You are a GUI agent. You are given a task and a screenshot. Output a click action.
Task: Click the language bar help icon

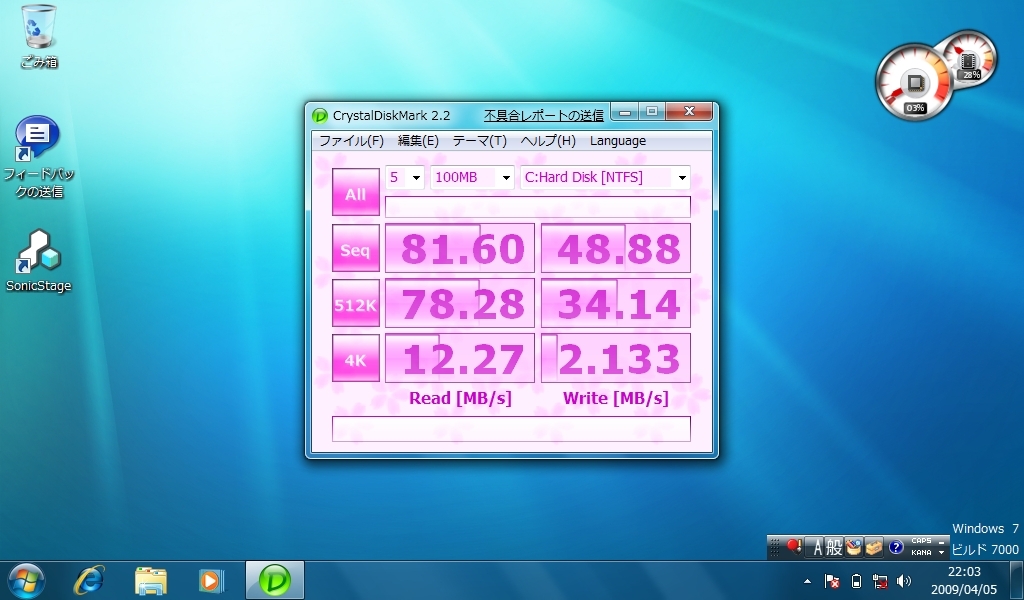[x=896, y=547]
